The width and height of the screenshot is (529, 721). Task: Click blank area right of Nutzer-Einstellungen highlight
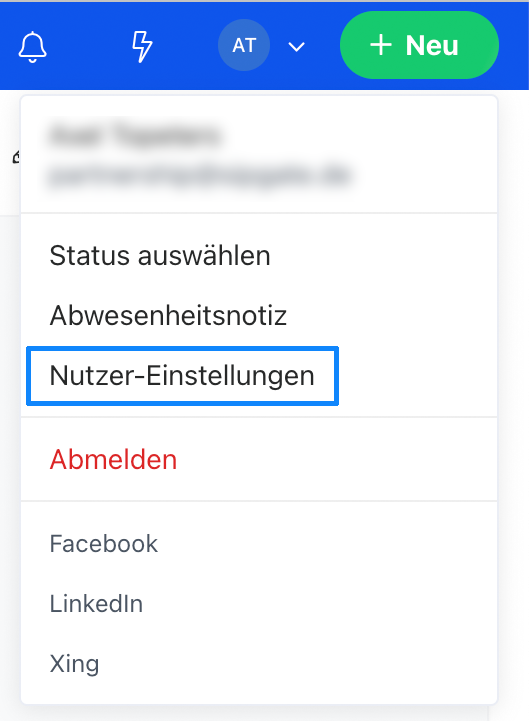tap(418, 376)
